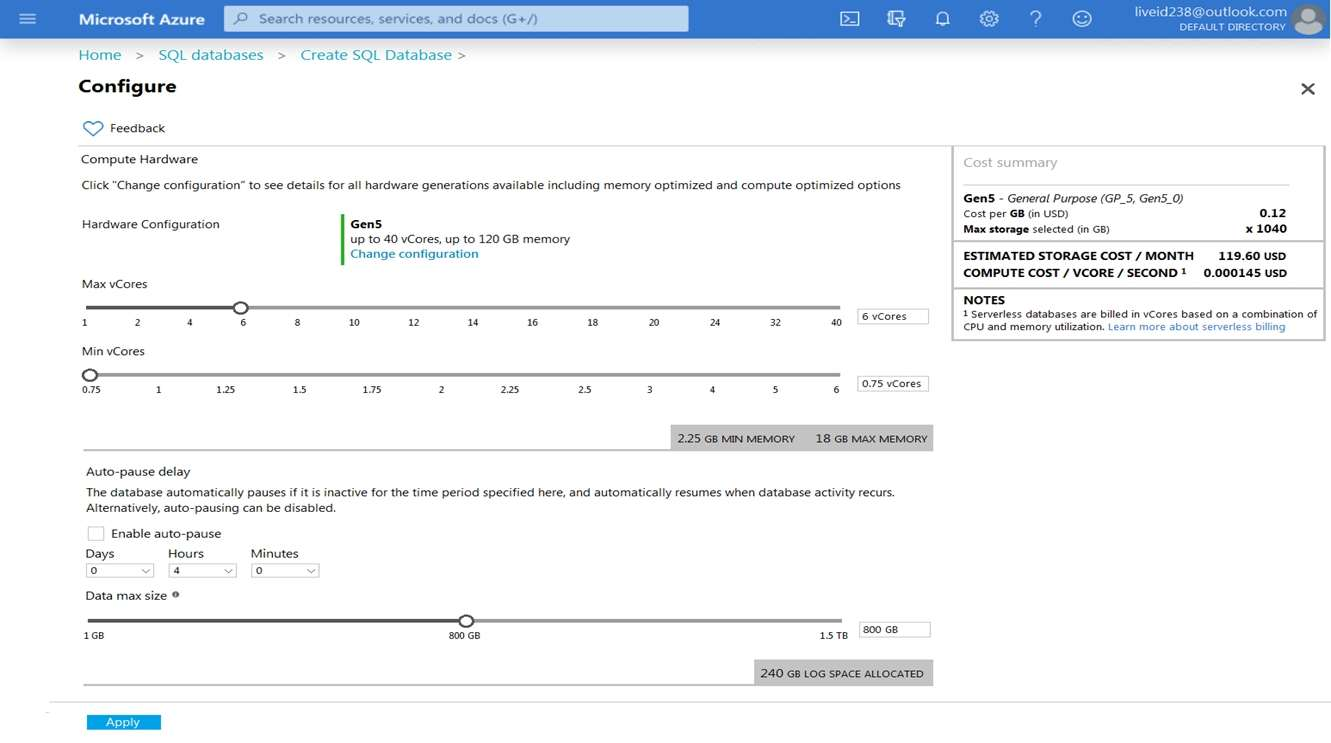
Task: Open the help question mark menu
Action: point(1035,19)
